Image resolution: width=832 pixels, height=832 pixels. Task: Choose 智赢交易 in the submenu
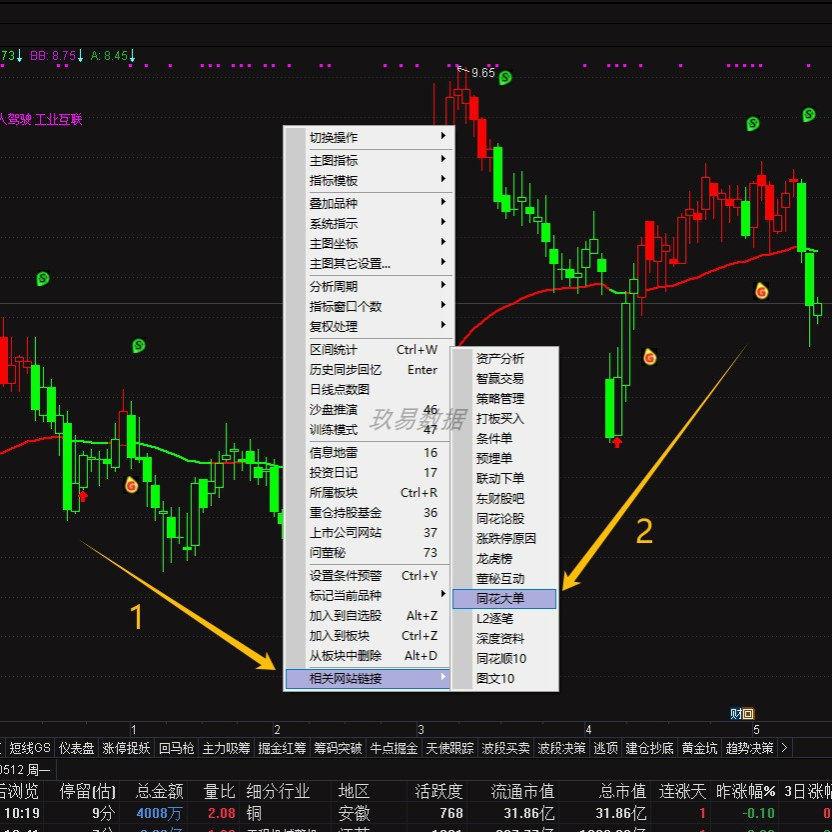(504, 378)
